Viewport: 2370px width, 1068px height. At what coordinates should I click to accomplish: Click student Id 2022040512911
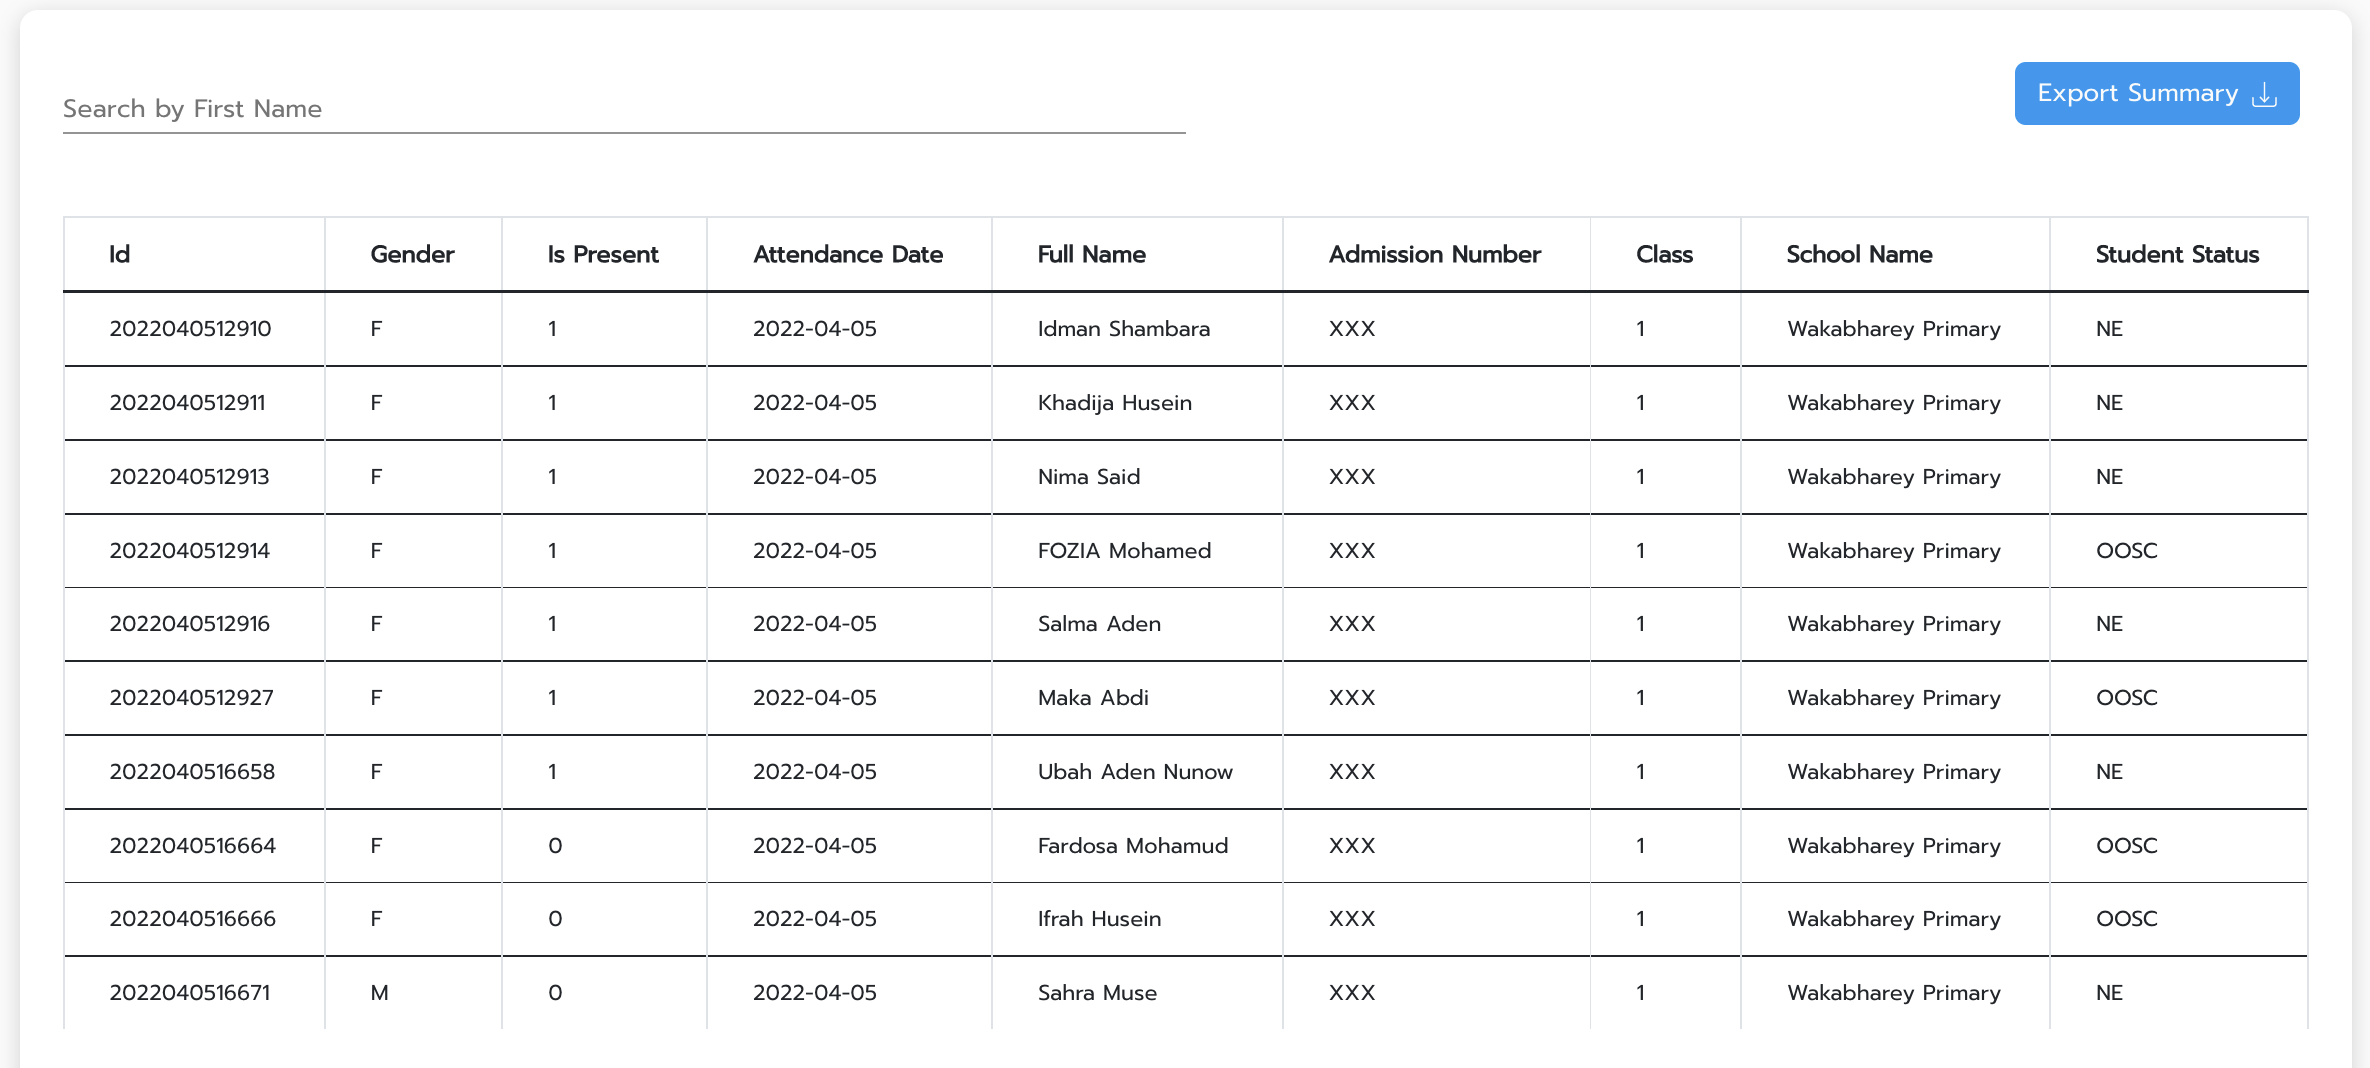pyautogui.click(x=187, y=403)
